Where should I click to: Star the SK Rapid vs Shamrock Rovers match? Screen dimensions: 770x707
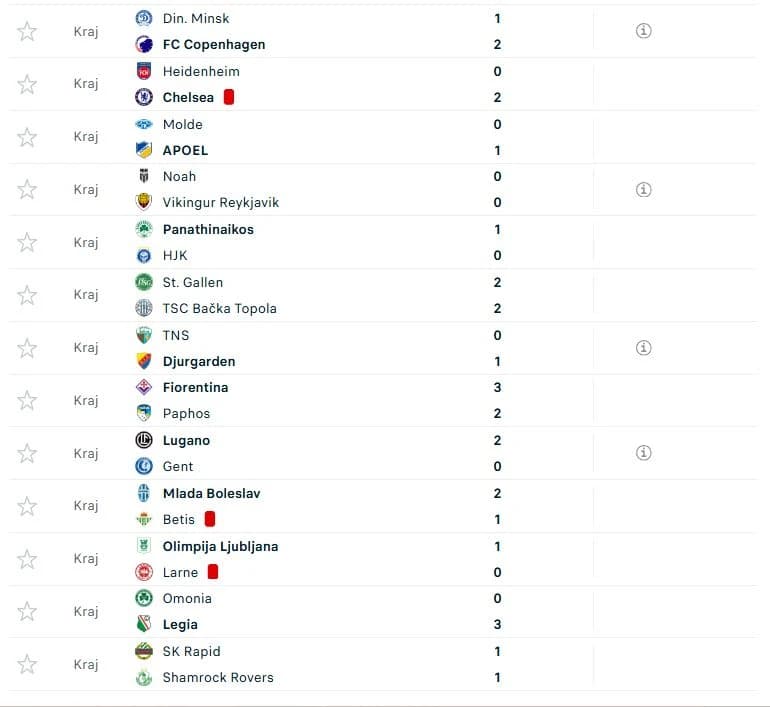pyautogui.click(x=27, y=665)
